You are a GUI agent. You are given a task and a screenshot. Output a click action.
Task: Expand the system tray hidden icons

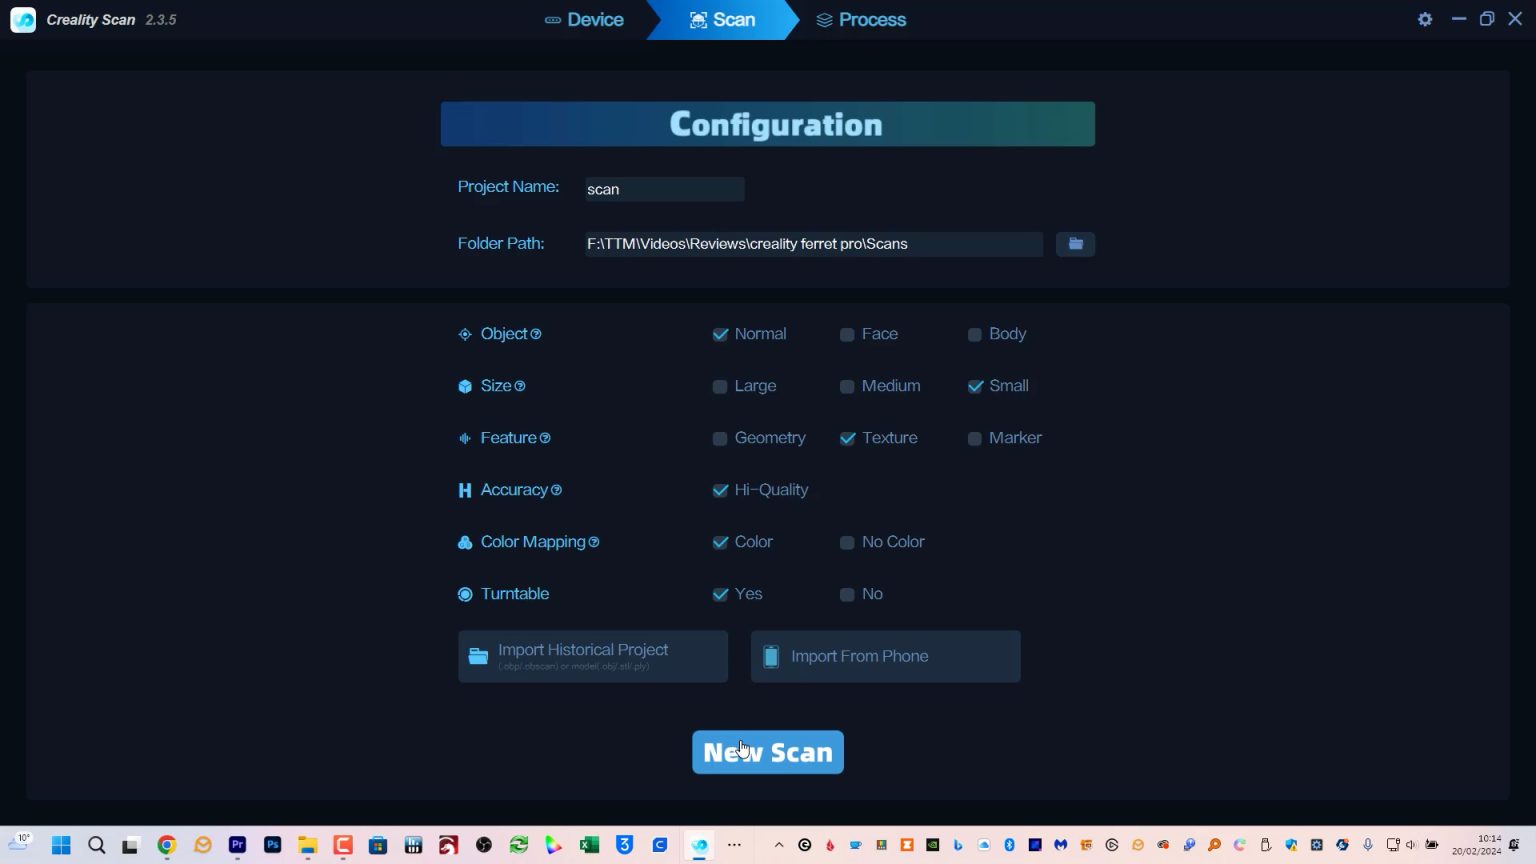[x=779, y=845]
